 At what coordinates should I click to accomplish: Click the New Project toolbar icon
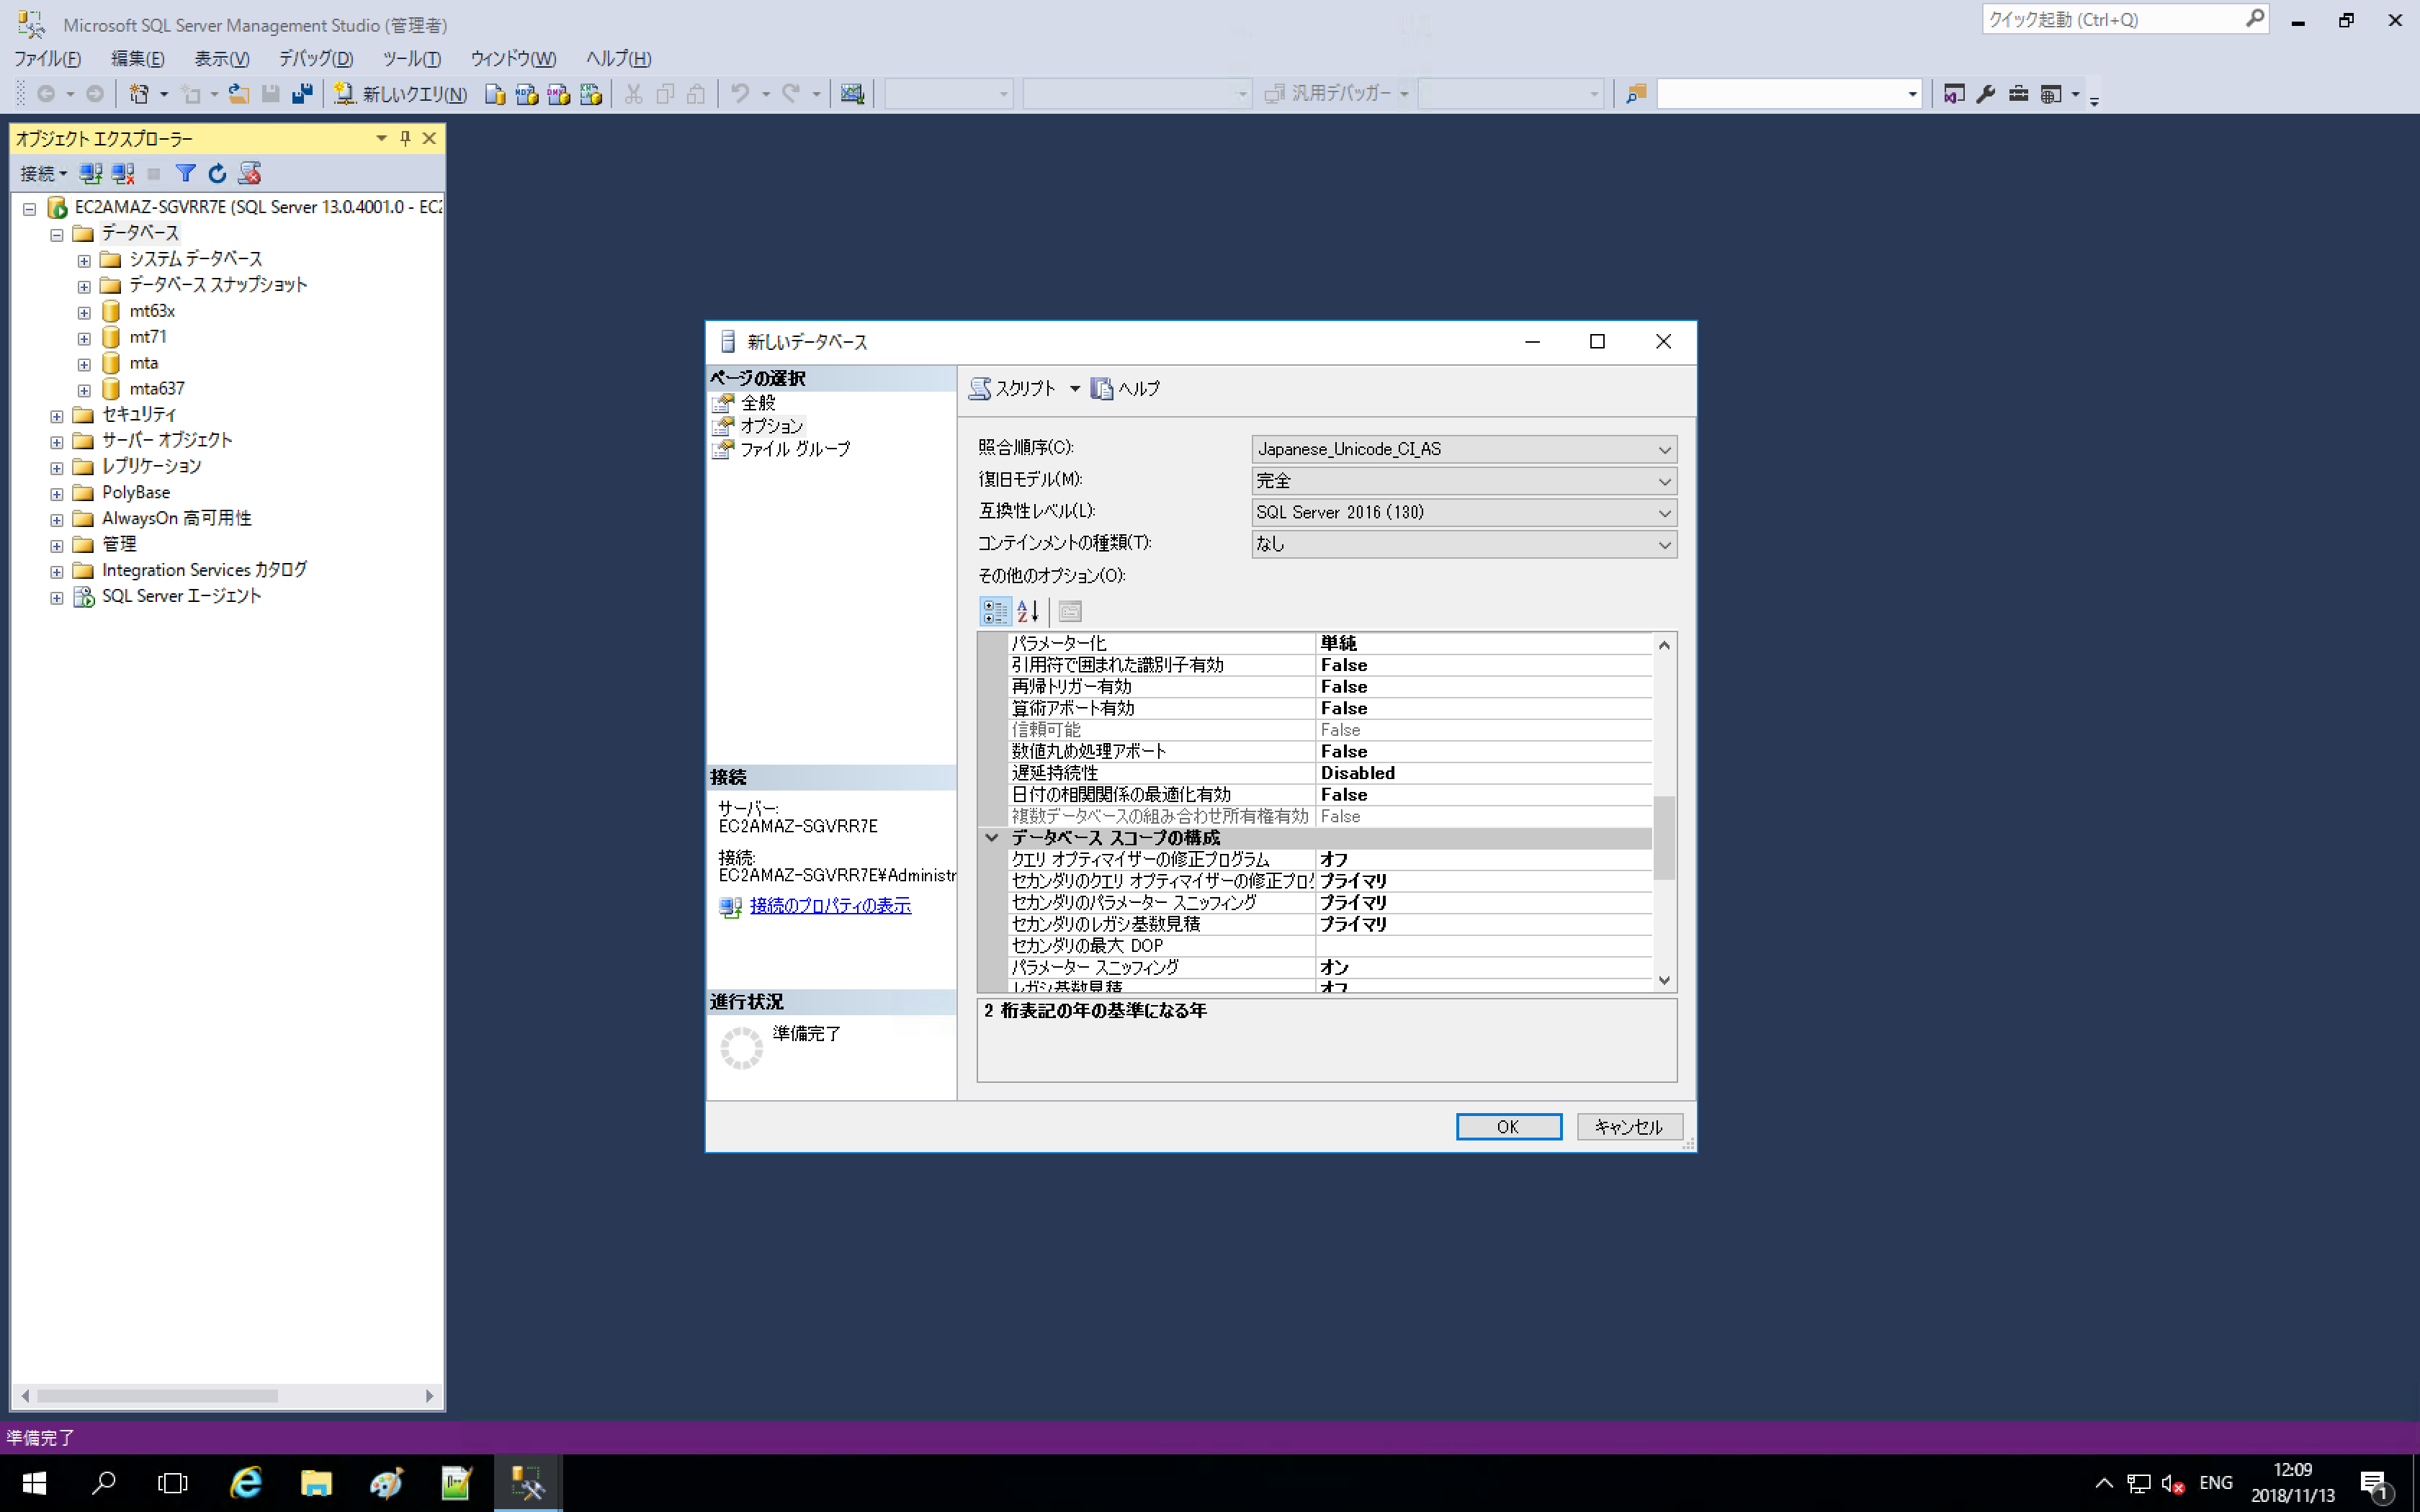coord(139,94)
